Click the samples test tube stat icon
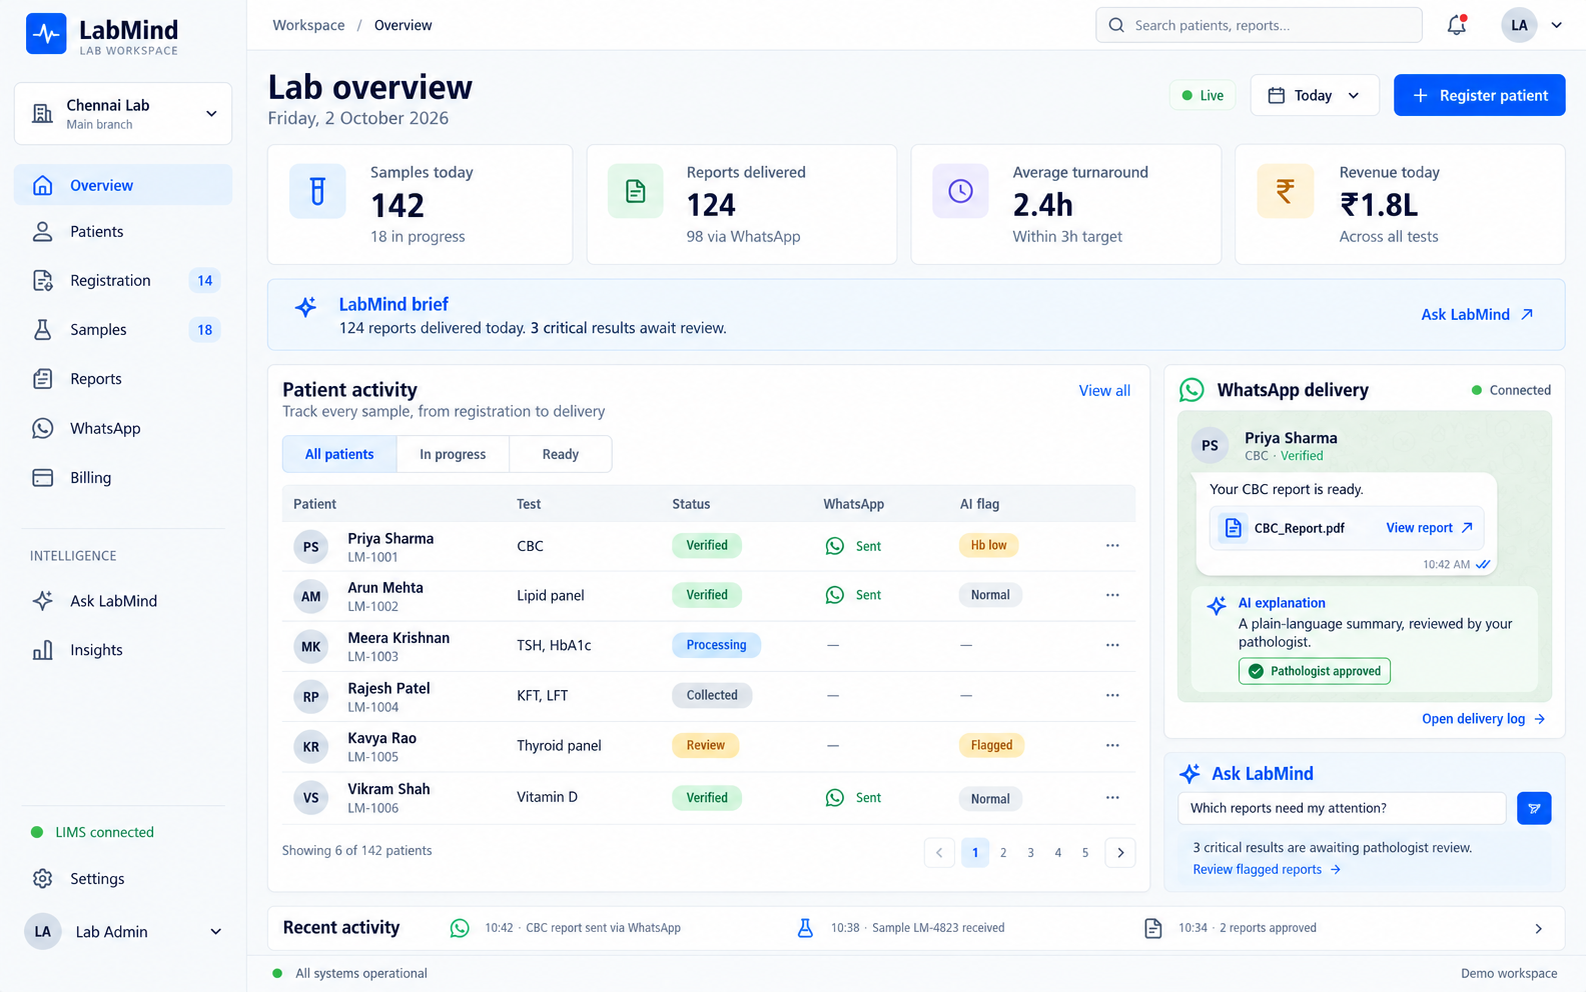Image resolution: width=1586 pixels, height=992 pixels. pyautogui.click(x=317, y=191)
